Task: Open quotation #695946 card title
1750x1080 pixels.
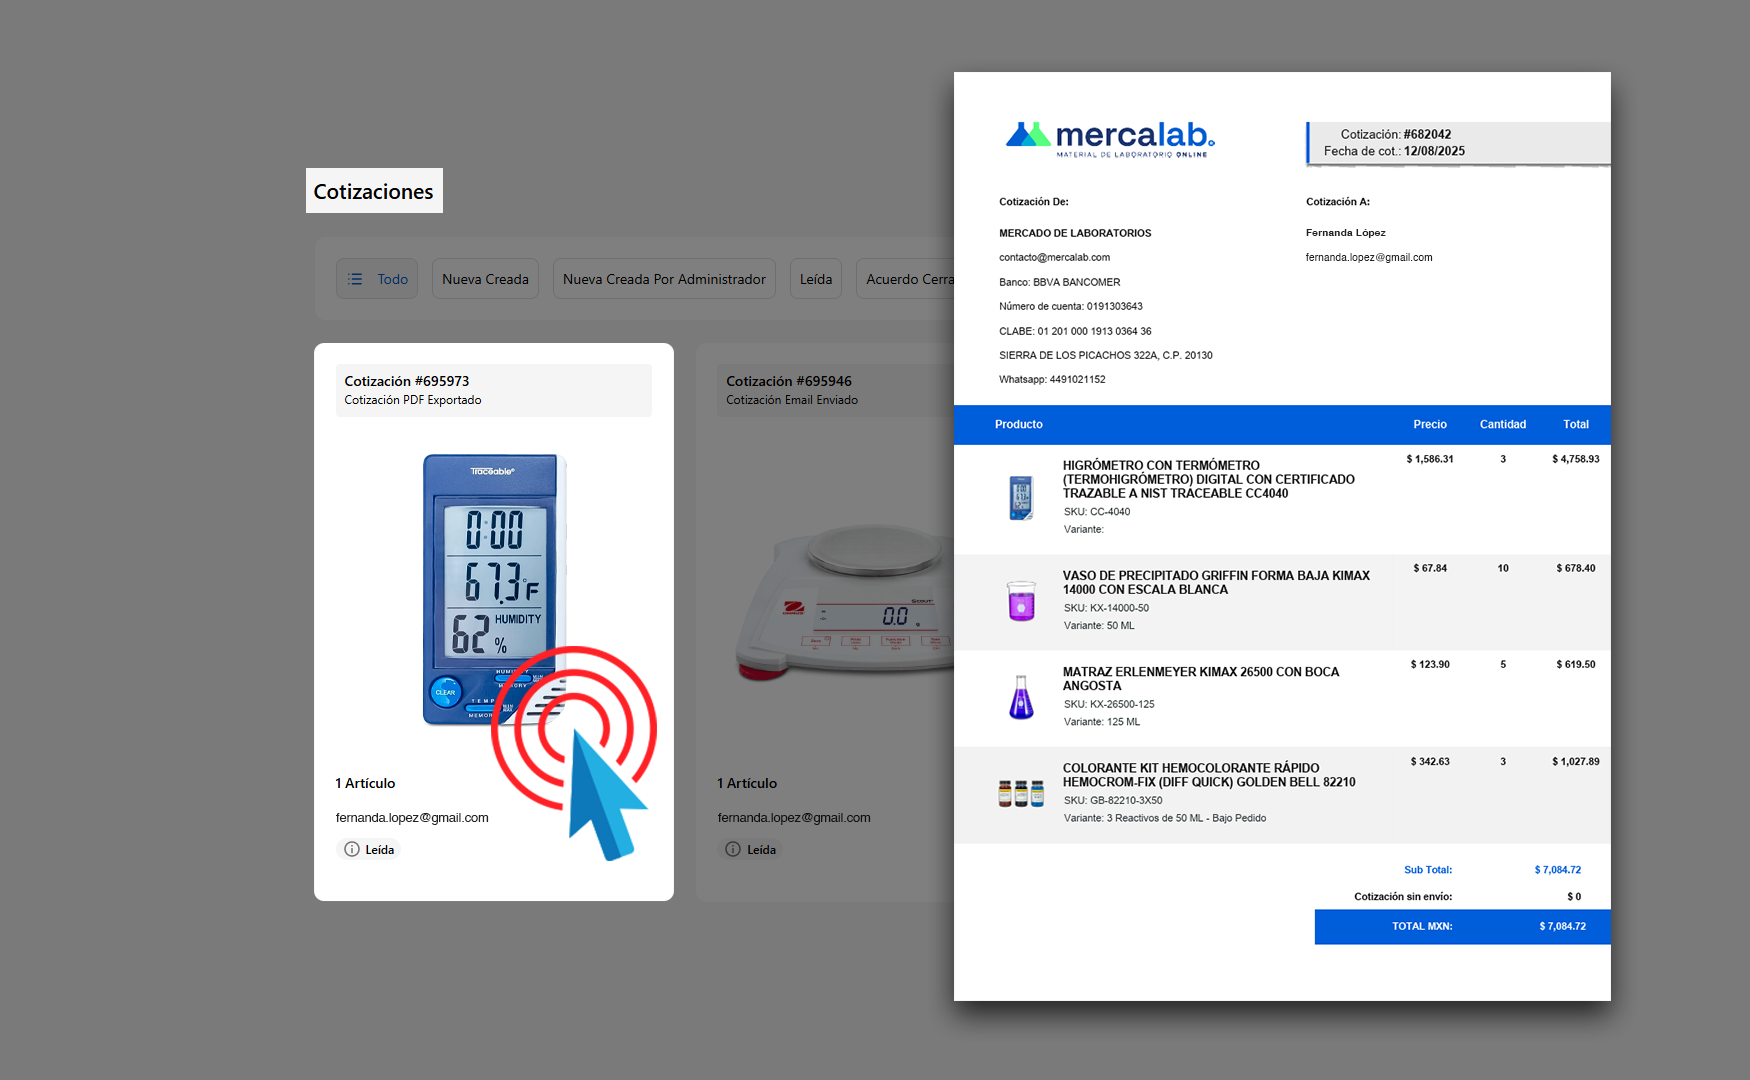Action: pos(789,381)
